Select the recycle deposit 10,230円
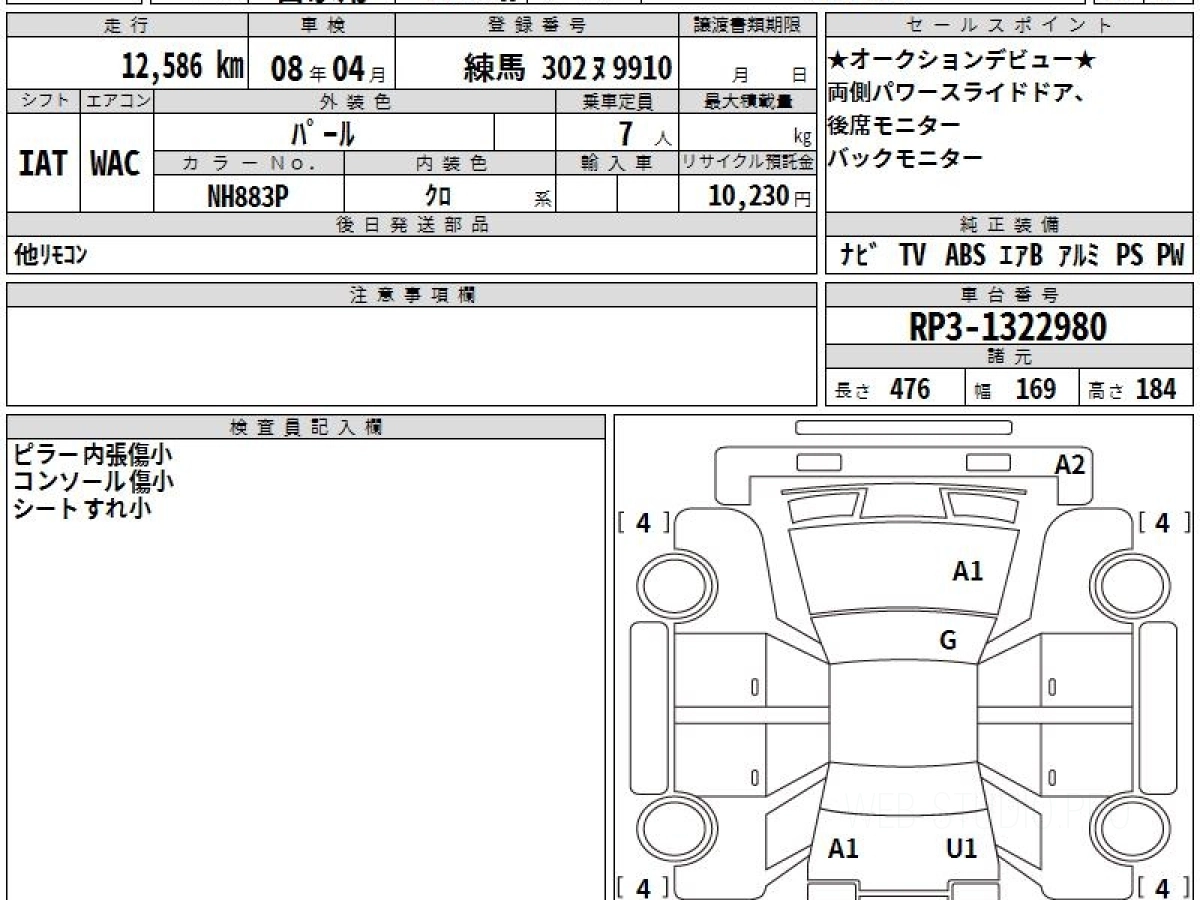 [x=759, y=196]
